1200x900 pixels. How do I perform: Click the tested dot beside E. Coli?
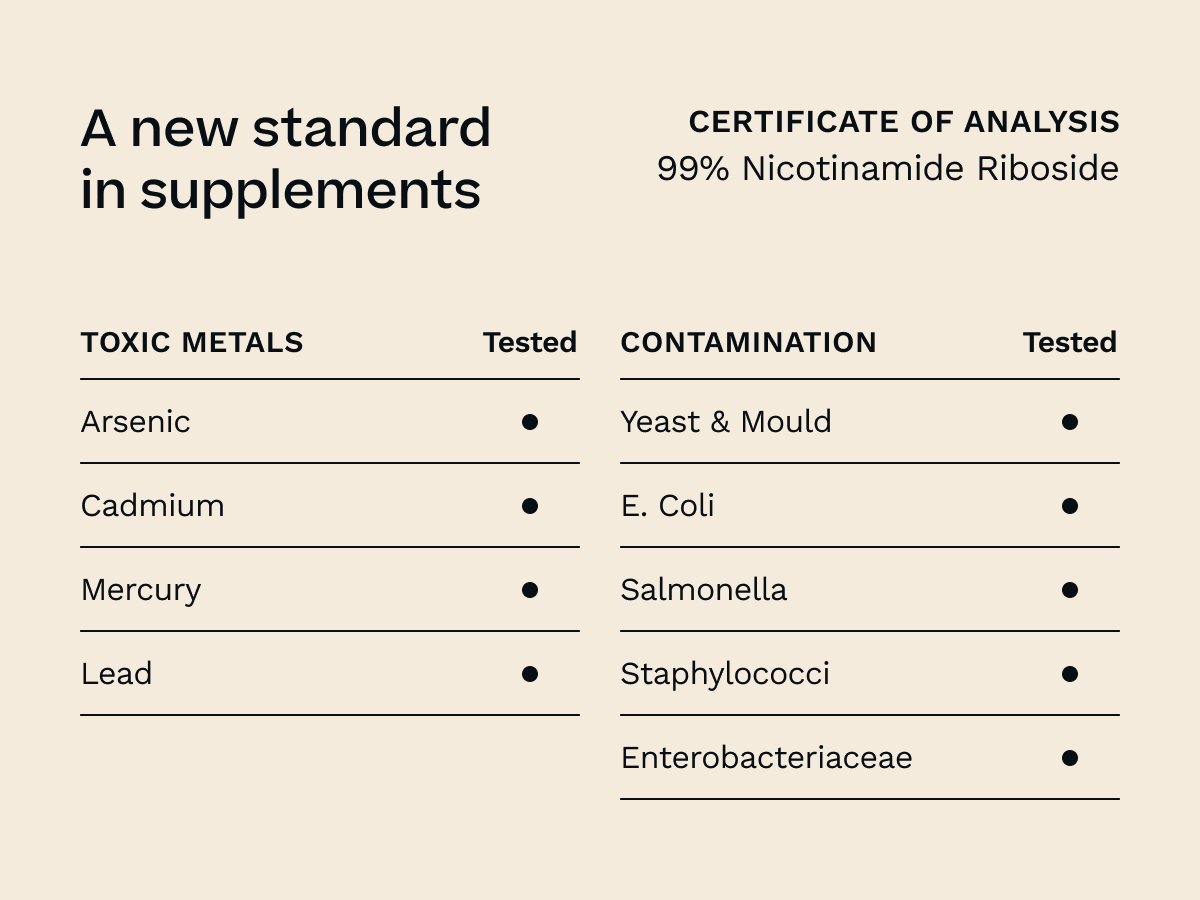(1070, 506)
